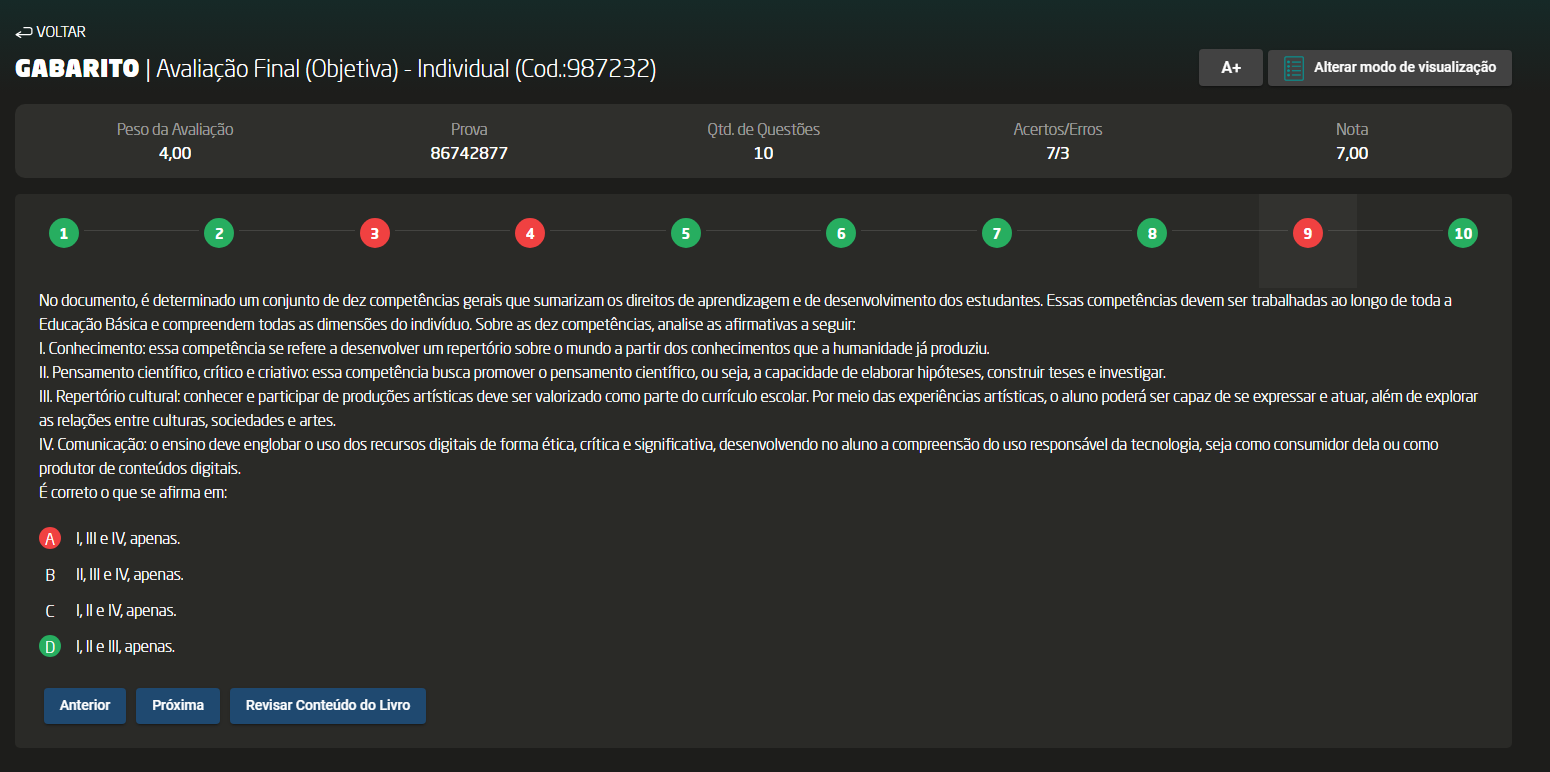
Task: Go to question 1 circle
Action: pyautogui.click(x=64, y=234)
